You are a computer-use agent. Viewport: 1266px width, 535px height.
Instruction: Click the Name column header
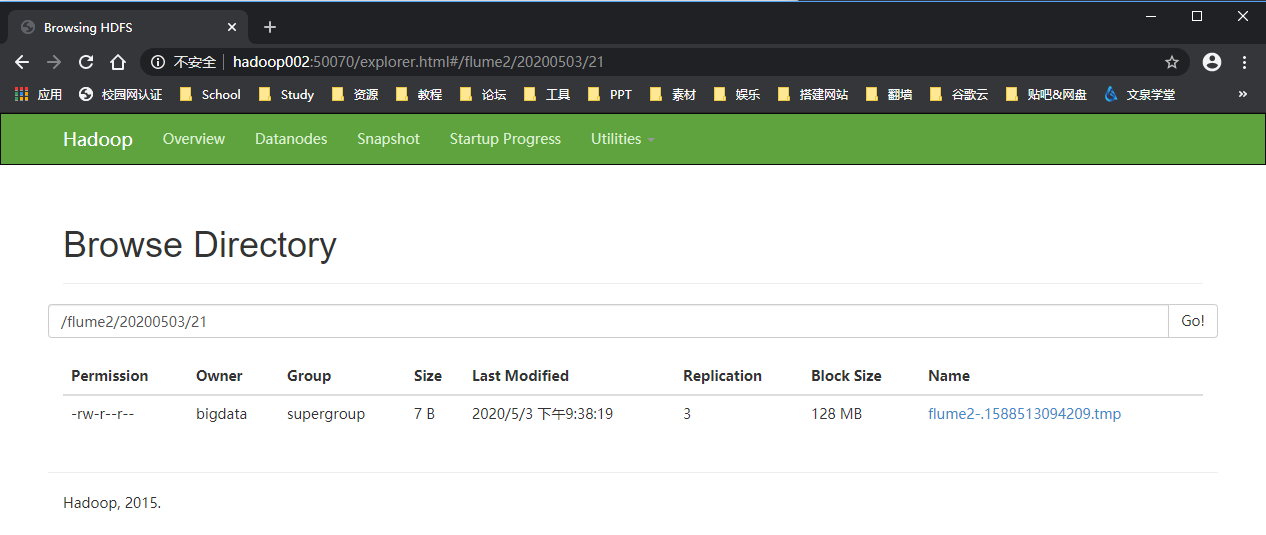[949, 376]
